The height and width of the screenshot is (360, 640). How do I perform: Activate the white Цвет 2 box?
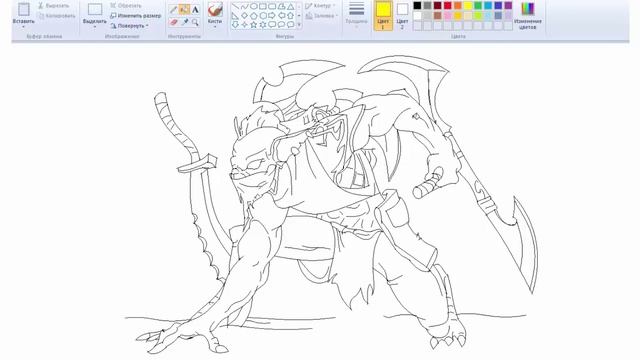coord(402,16)
